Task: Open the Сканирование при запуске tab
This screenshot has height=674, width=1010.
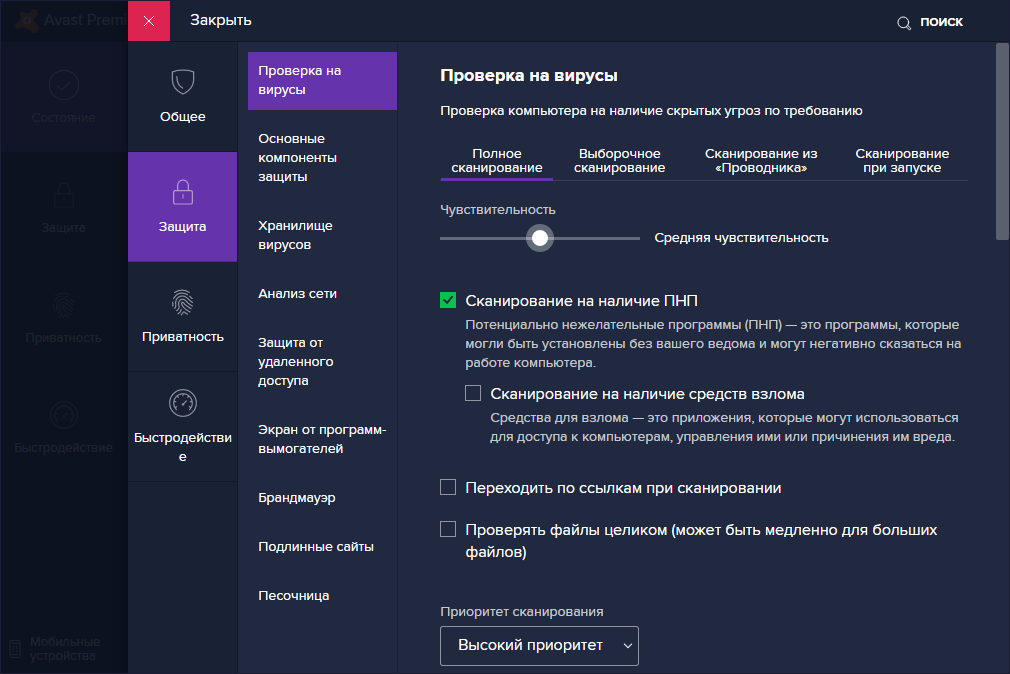Action: point(902,161)
